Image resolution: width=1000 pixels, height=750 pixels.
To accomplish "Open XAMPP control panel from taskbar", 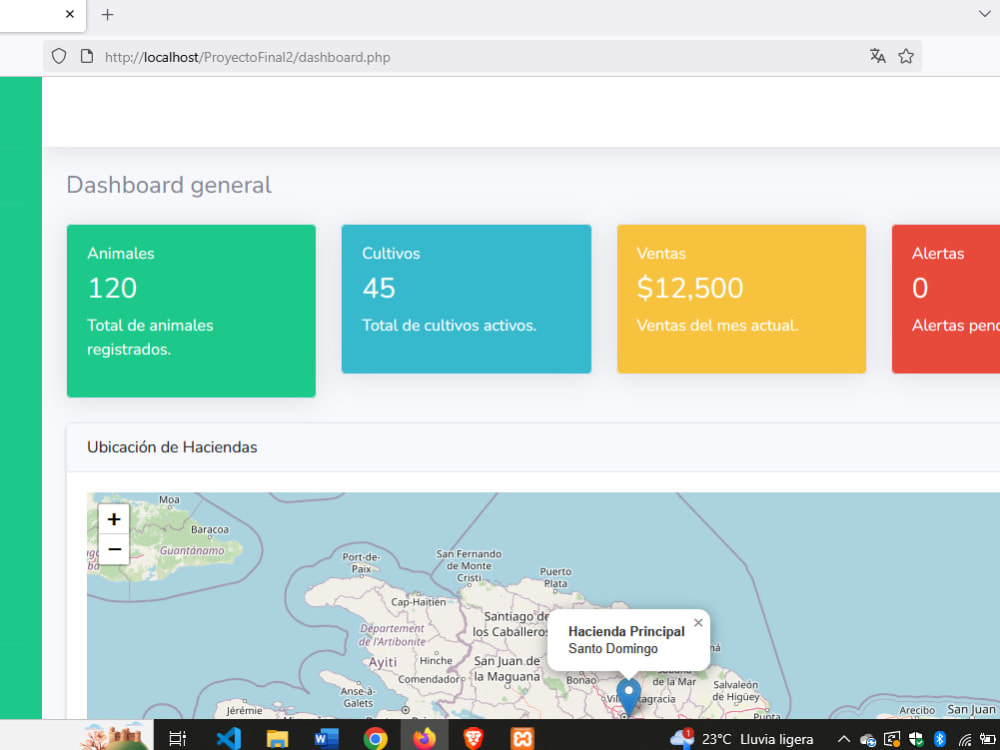I will point(522,739).
